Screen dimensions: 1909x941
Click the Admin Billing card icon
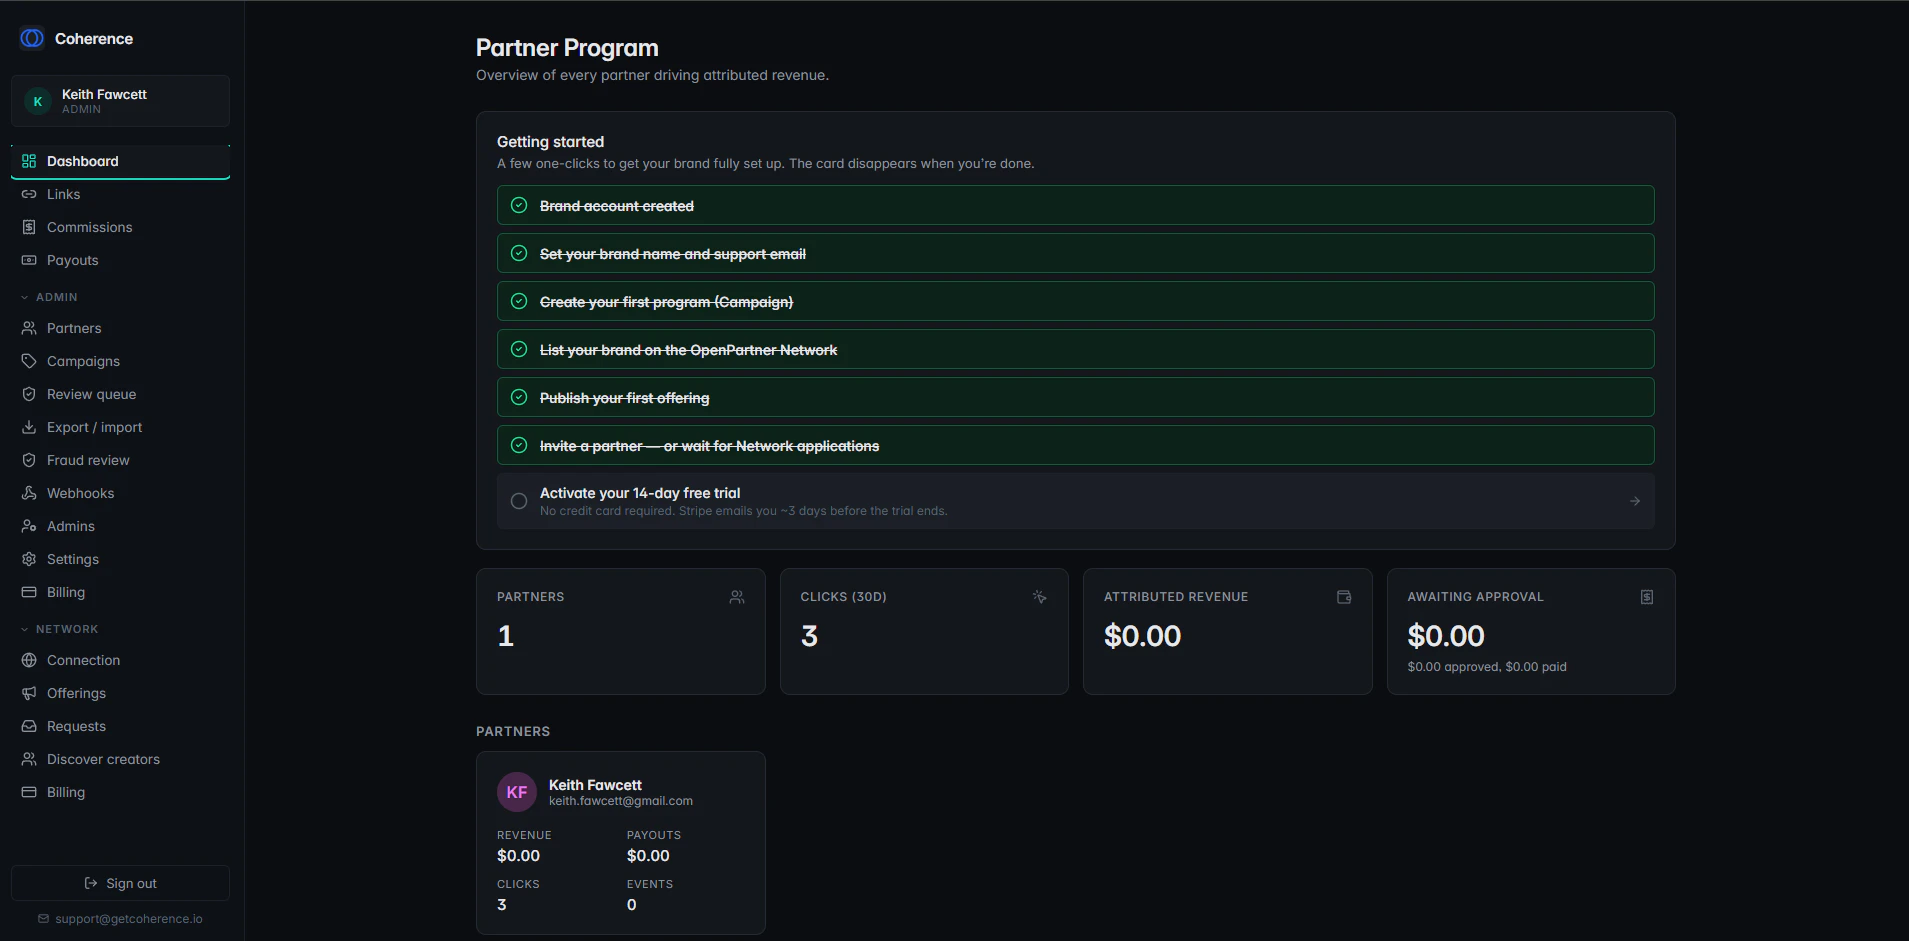tap(29, 592)
